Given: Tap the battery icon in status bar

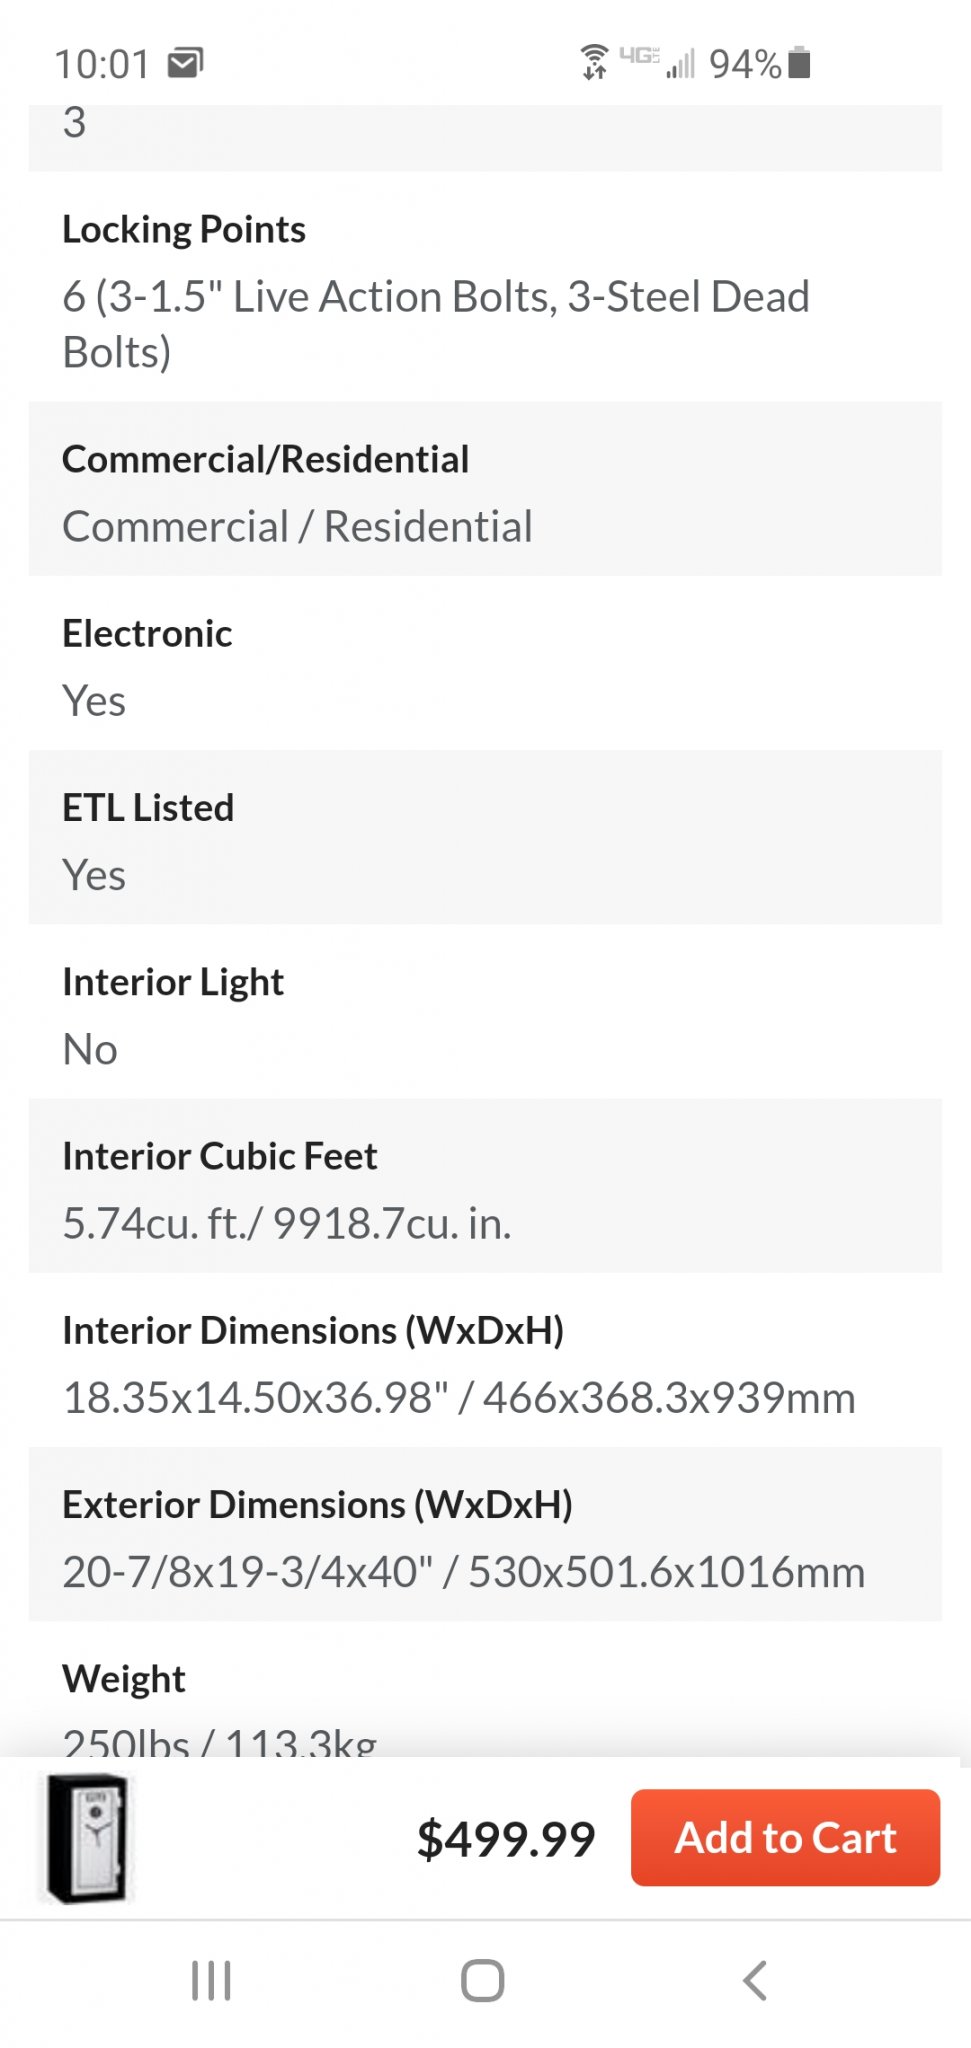Looking at the screenshot, I should (x=799, y=62).
